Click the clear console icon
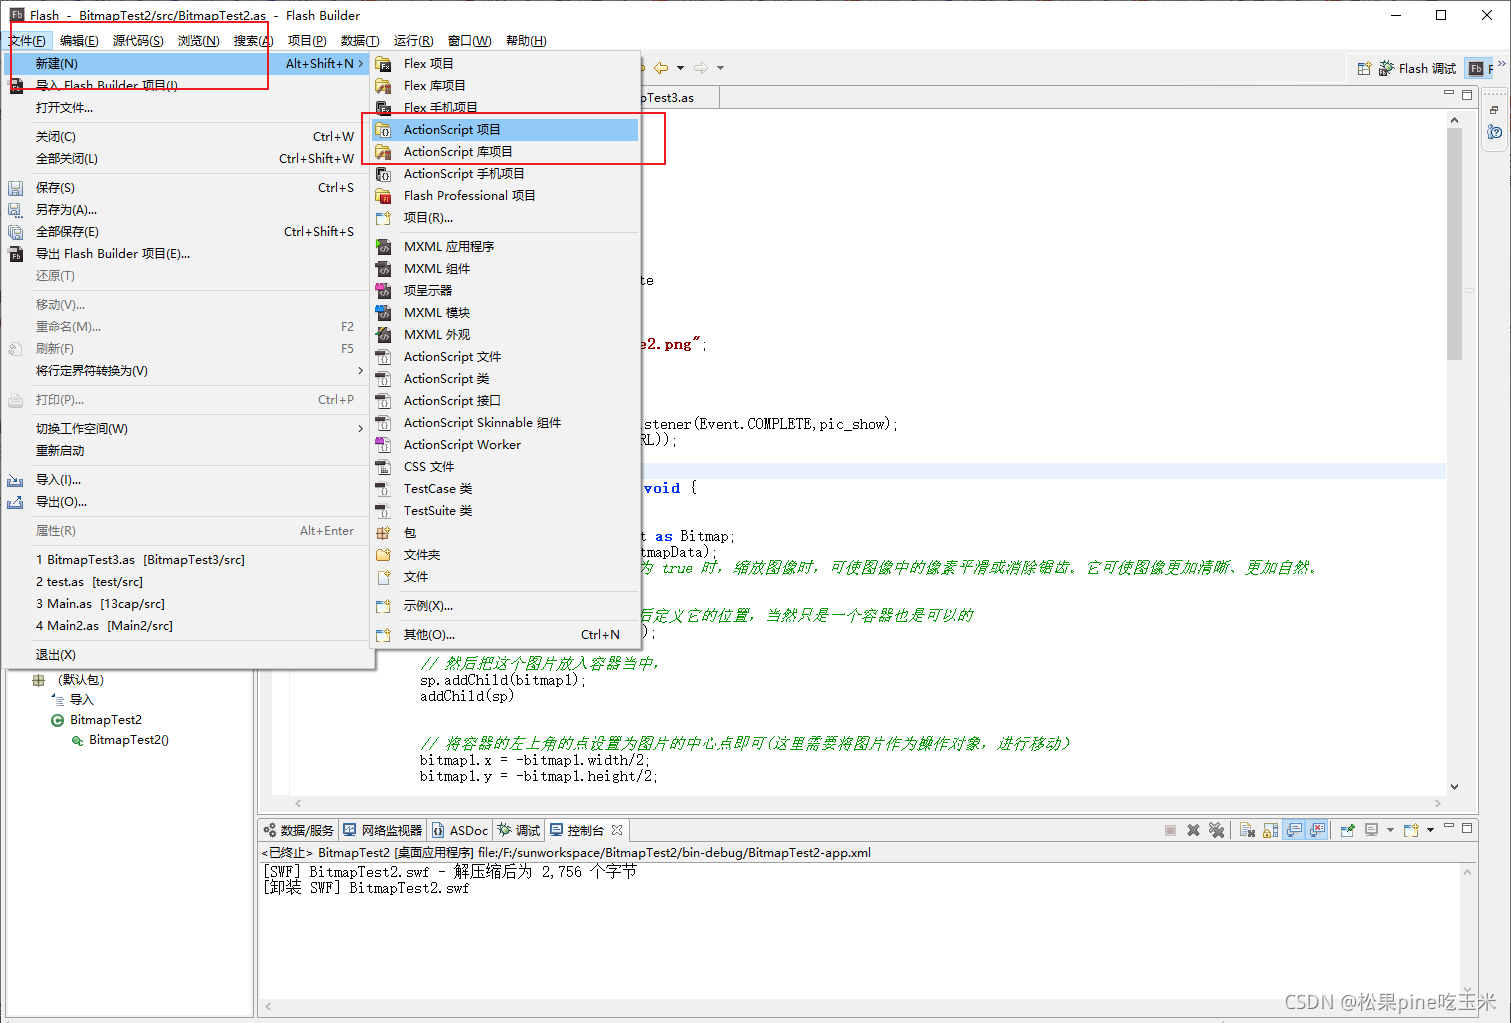This screenshot has width=1511, height=1023. point(1247,830)
